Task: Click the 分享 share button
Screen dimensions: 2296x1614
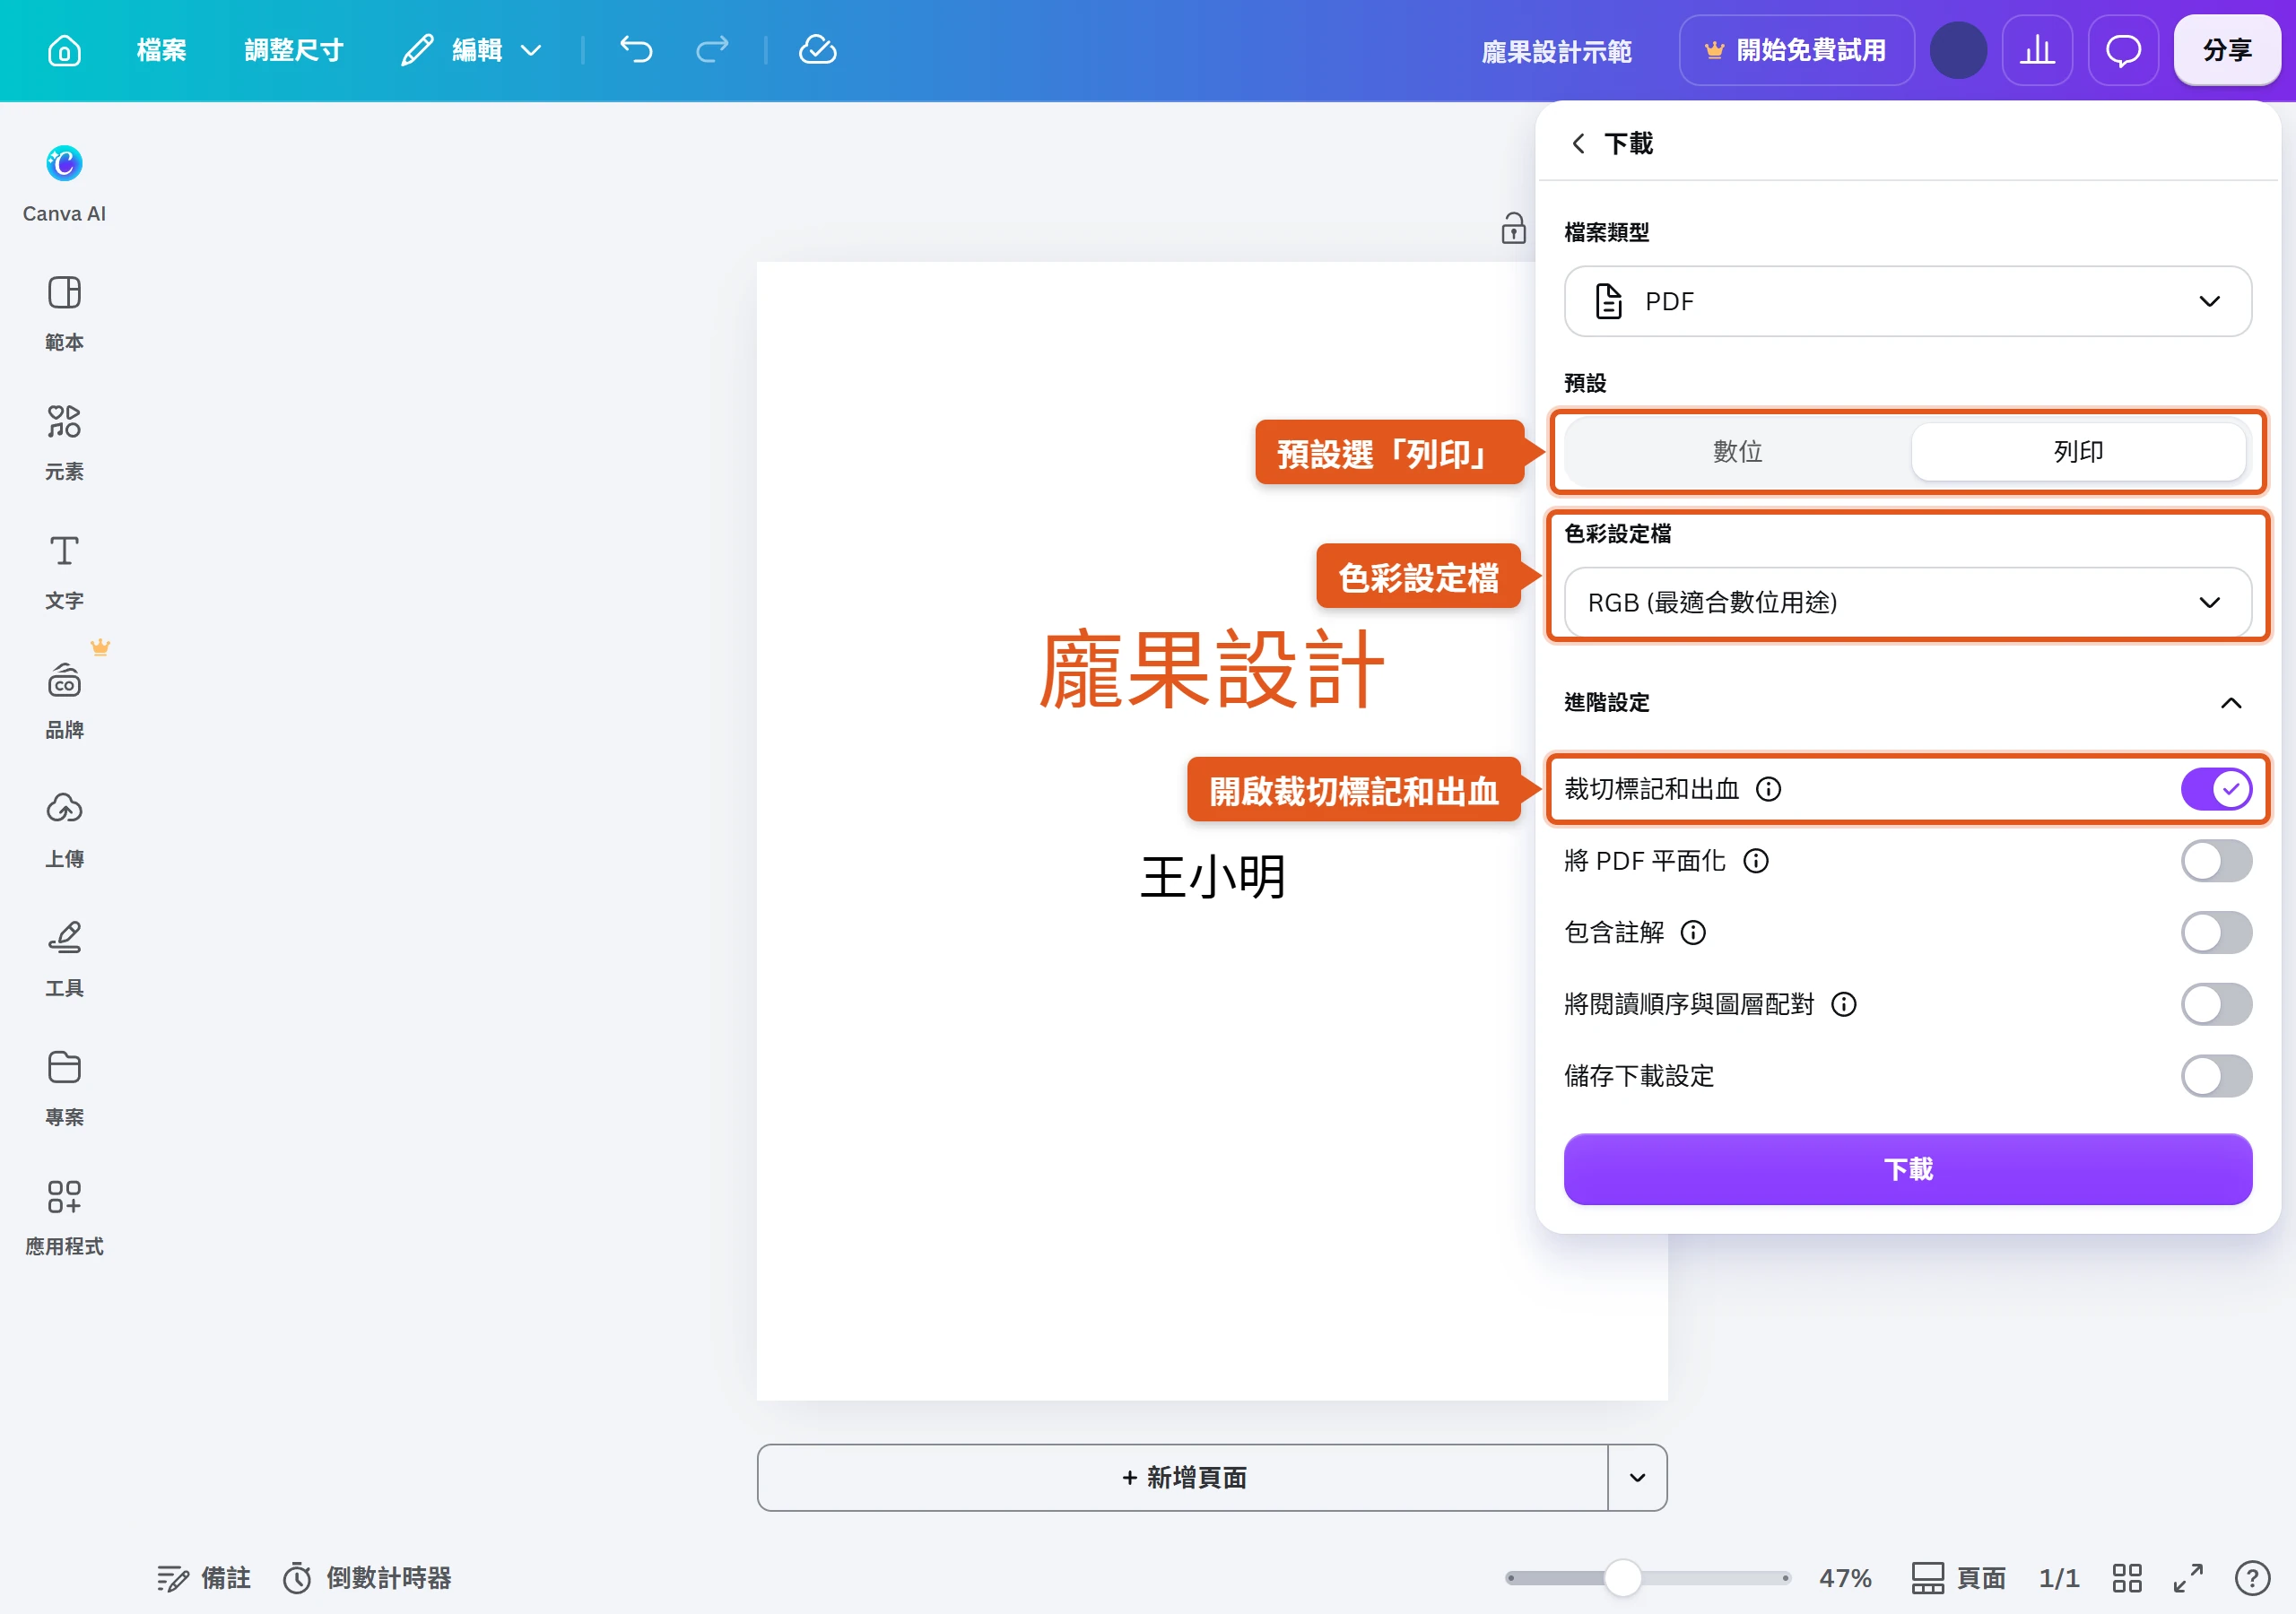Action: (2226, 50)
